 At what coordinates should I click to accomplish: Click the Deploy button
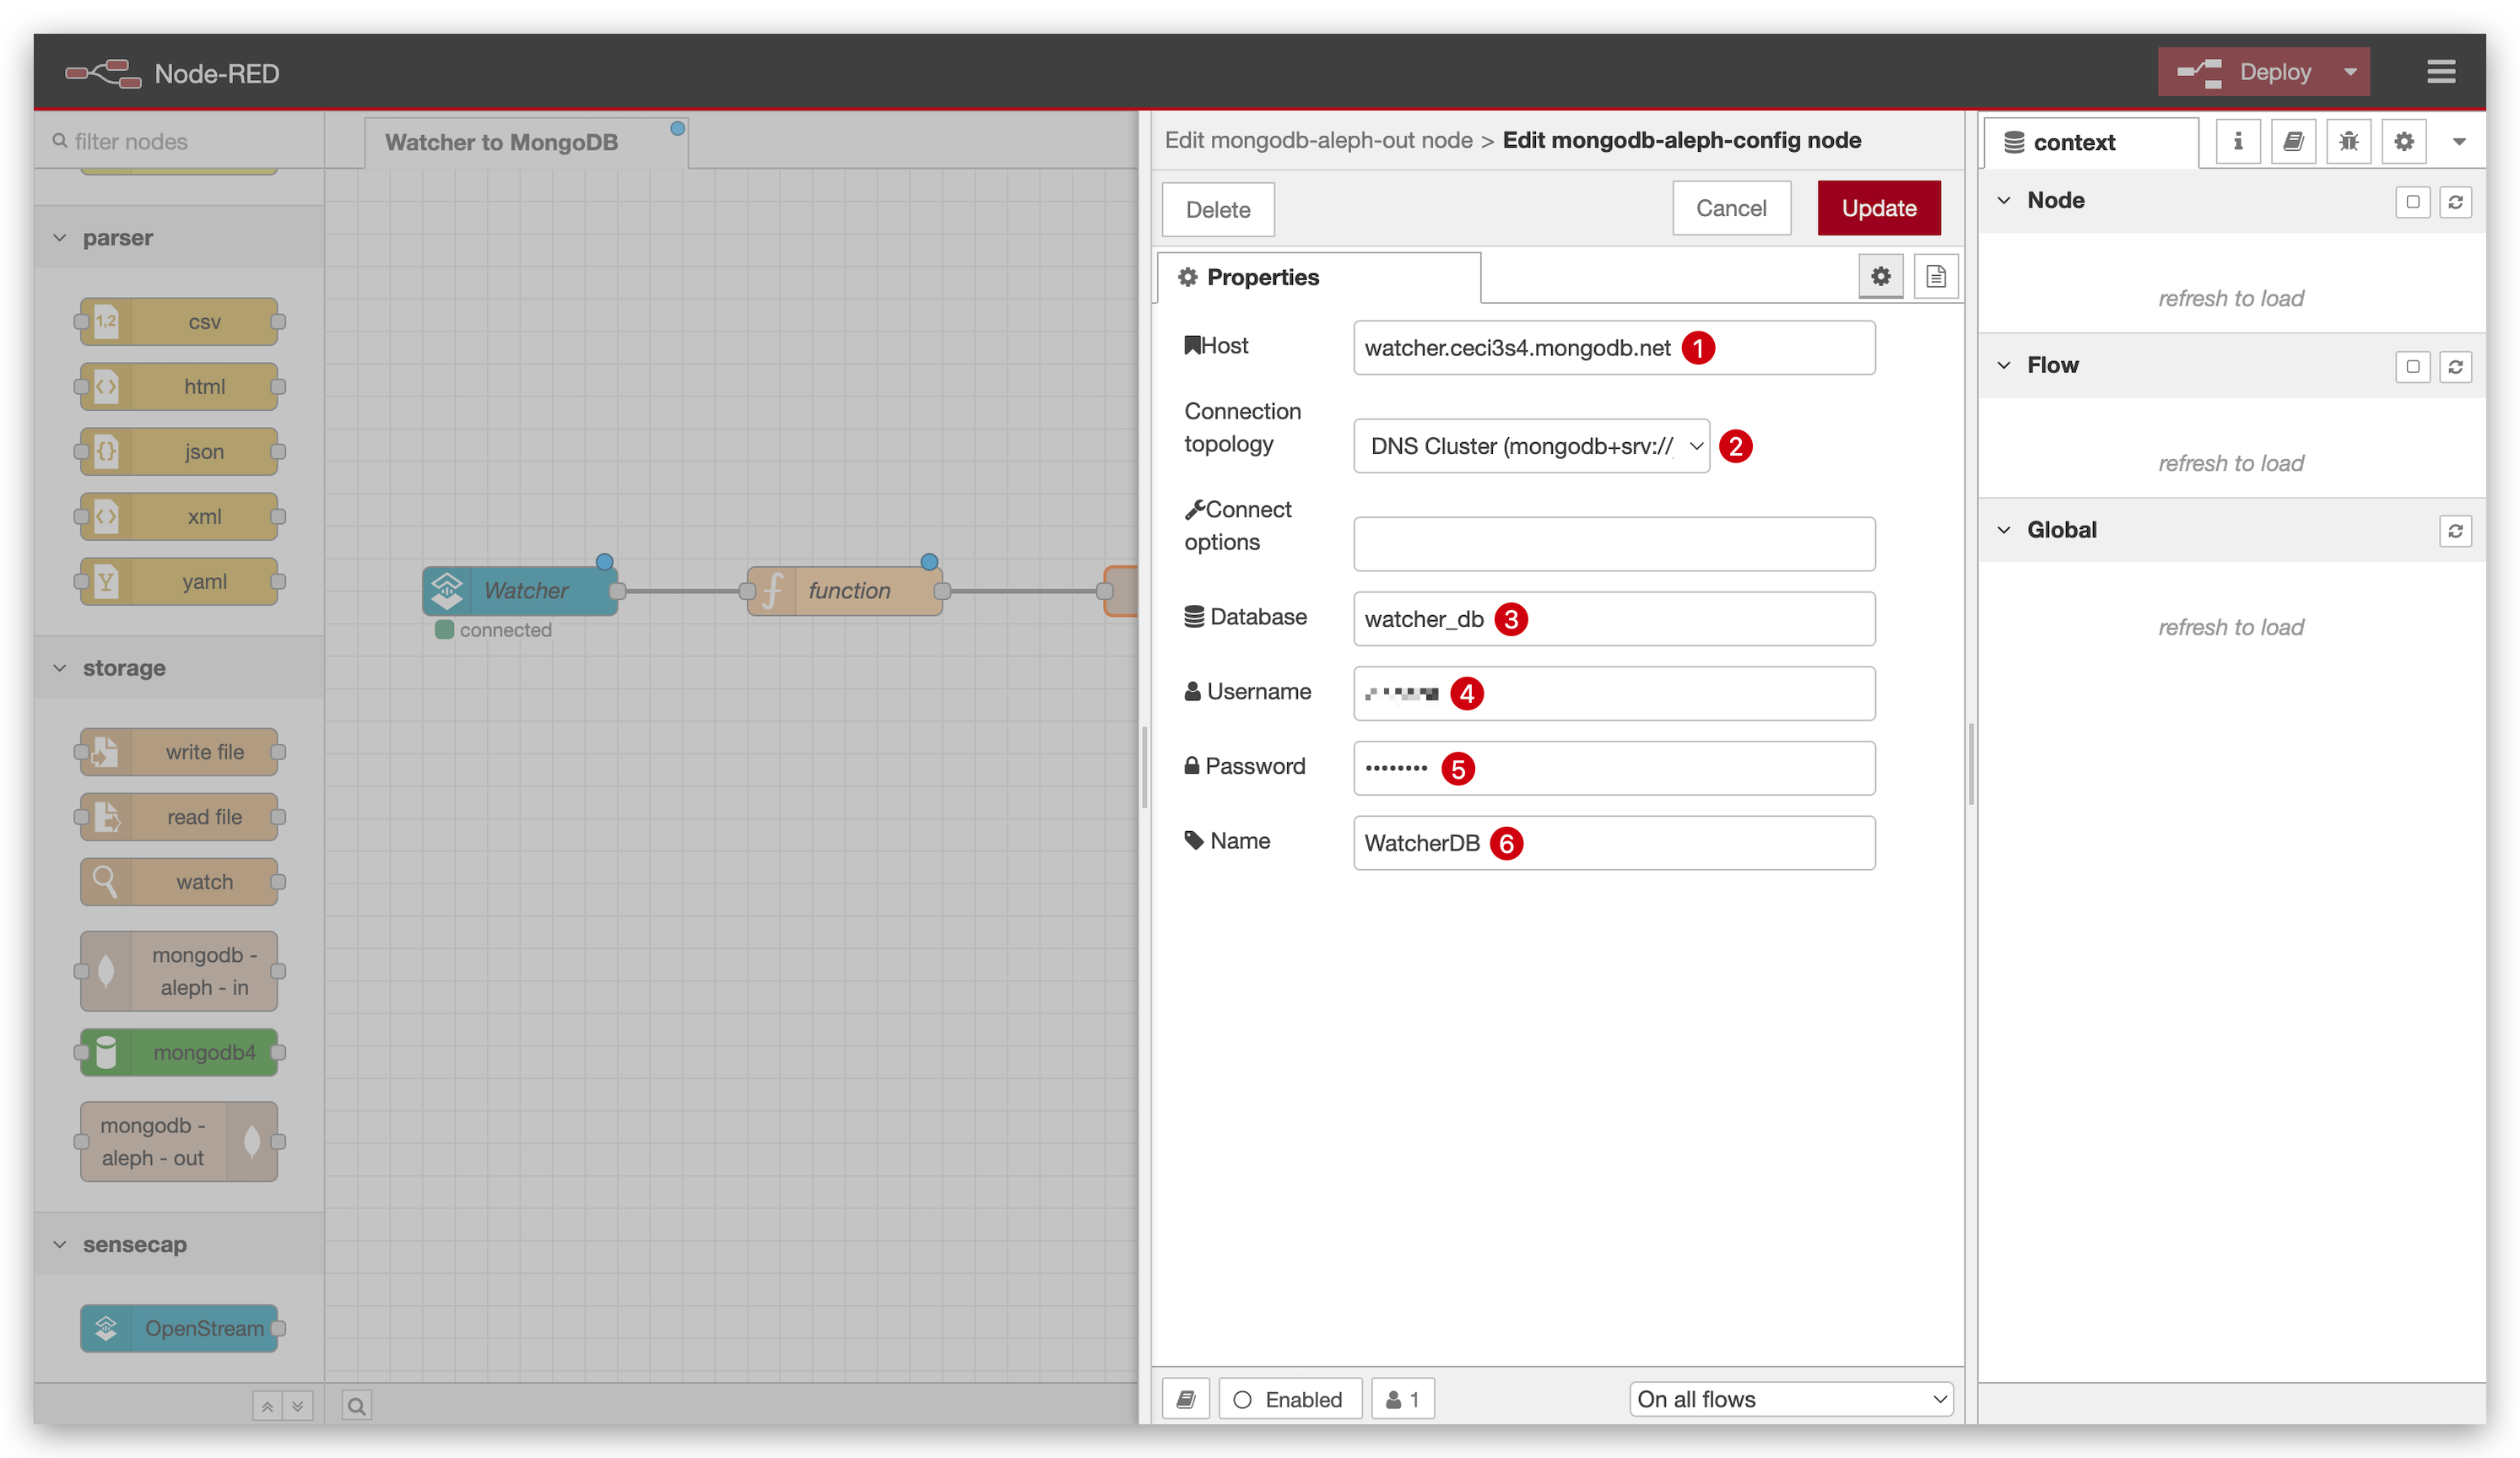[2245, 72]
